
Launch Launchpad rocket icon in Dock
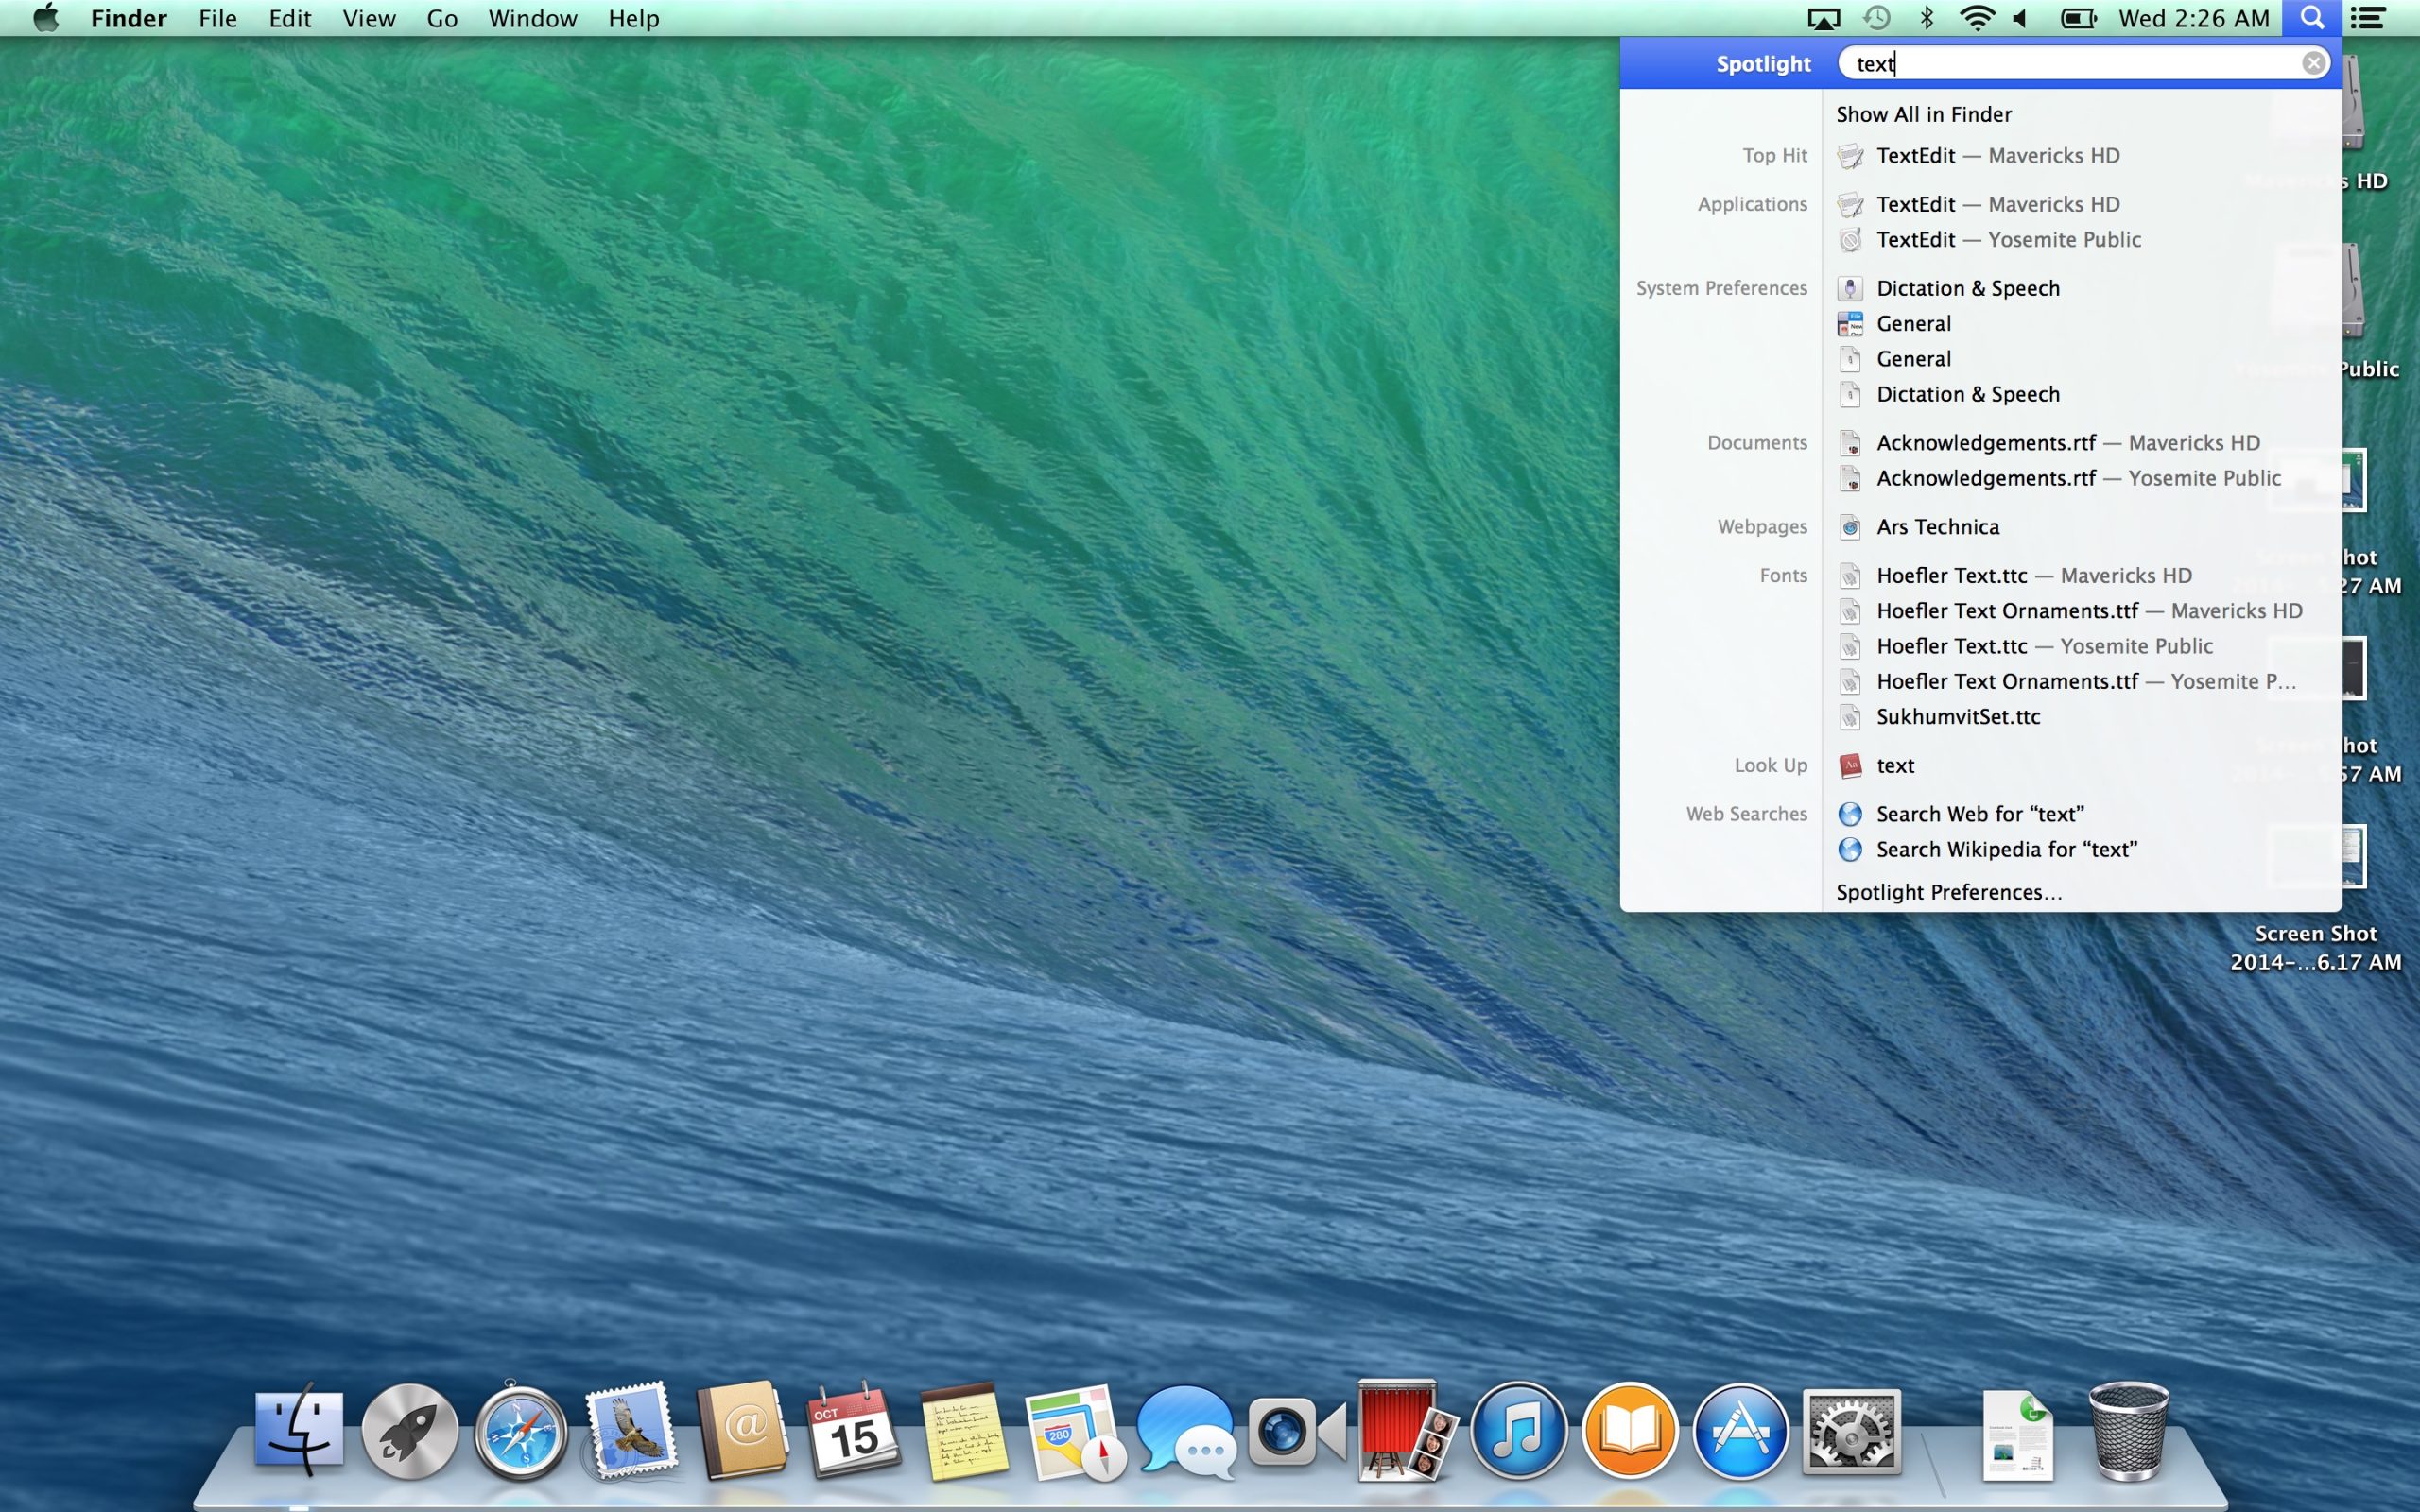[409, 1432]
